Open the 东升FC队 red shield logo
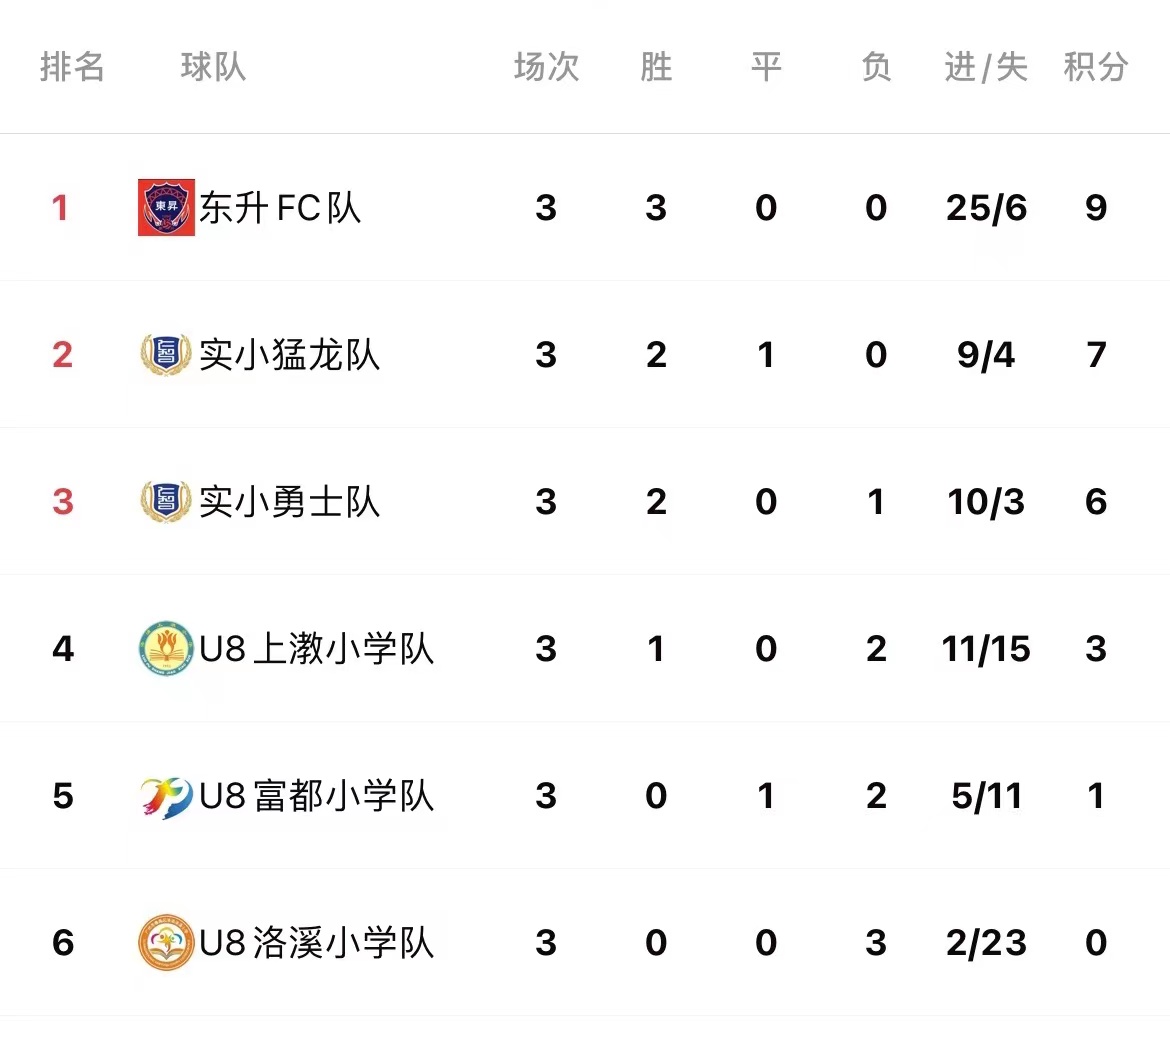This screenshot has width=1170, height=1041. (166, 207)
